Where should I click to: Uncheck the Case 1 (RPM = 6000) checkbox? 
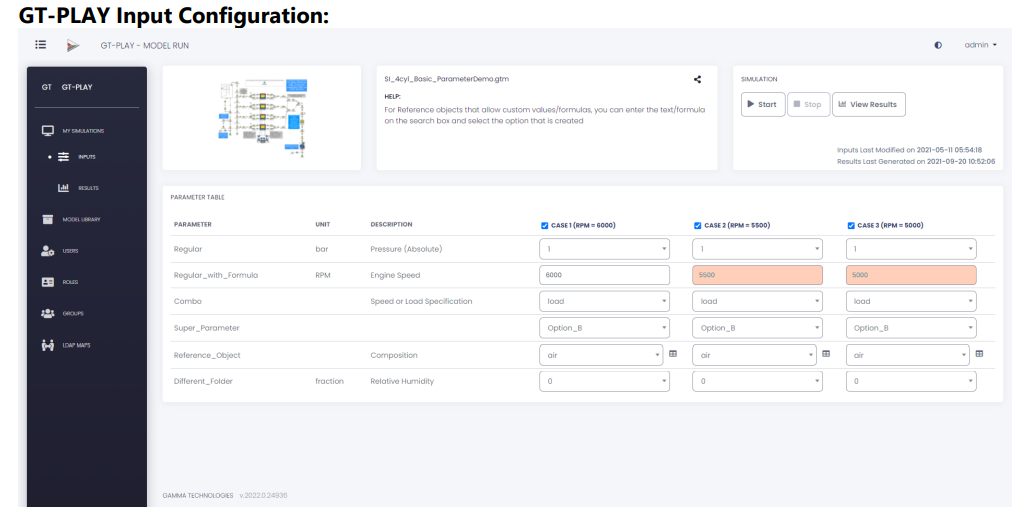544,226
